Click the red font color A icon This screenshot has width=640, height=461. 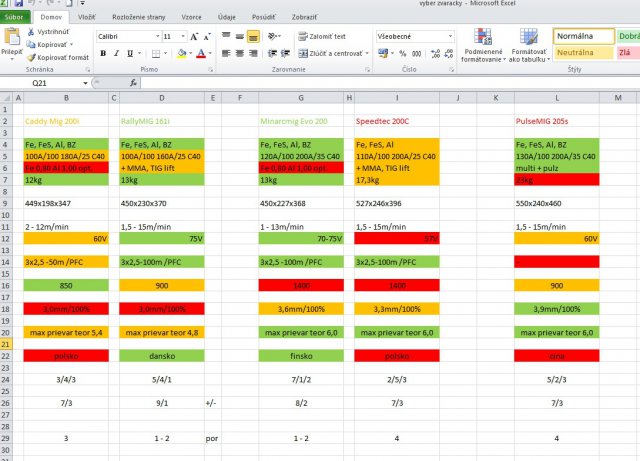pyautogui.click(x=201, y=53)
